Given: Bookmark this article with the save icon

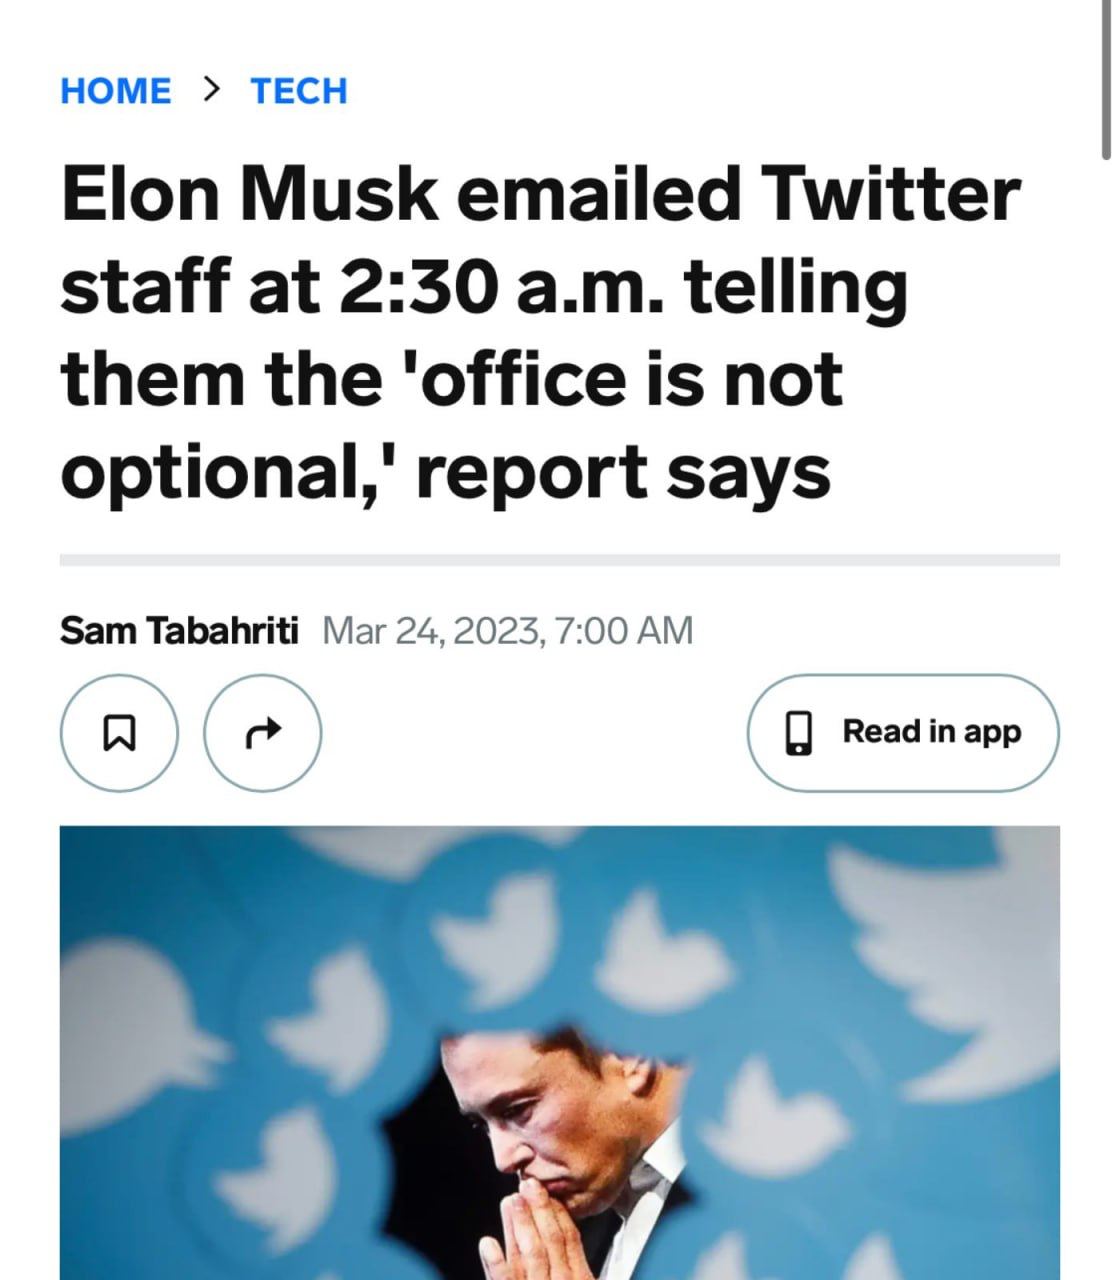Looking at the screenshot, I should coord(119,733).
